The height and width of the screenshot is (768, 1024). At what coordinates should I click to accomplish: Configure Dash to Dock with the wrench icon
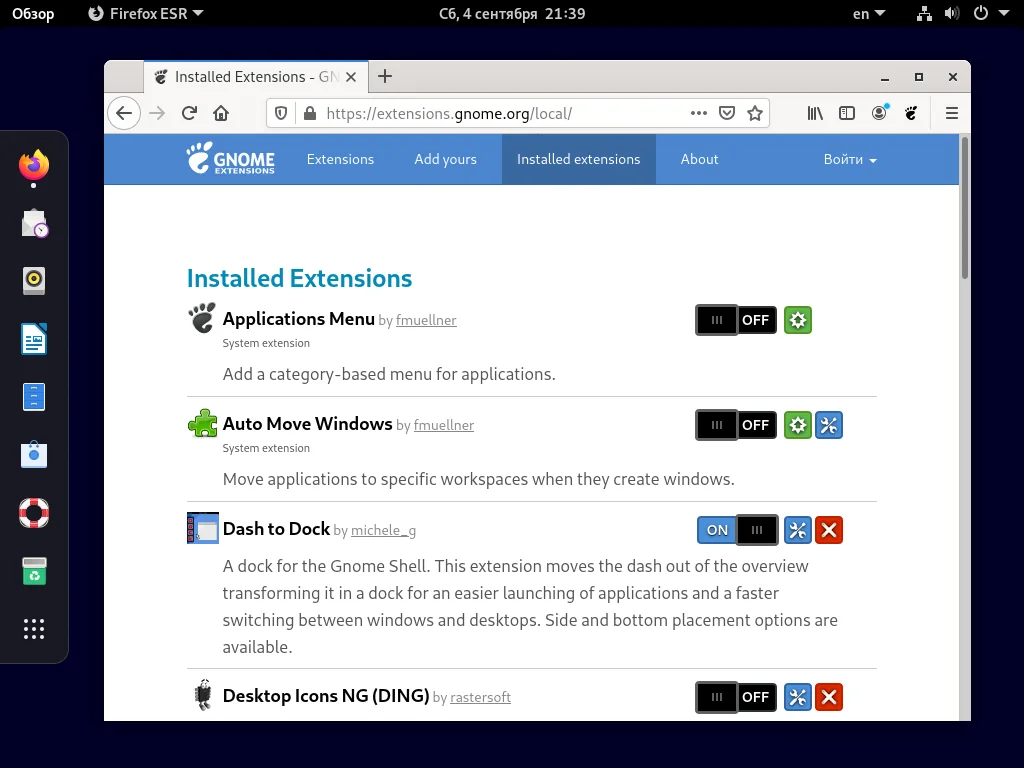pyautogui.click(x=797, y=530)
